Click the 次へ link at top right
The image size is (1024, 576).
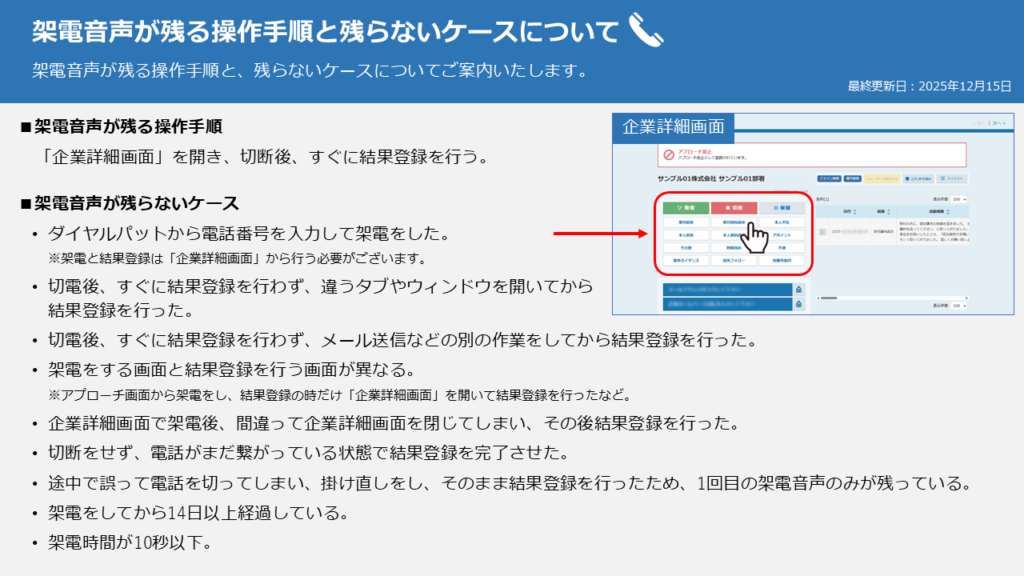pos(997,122)
